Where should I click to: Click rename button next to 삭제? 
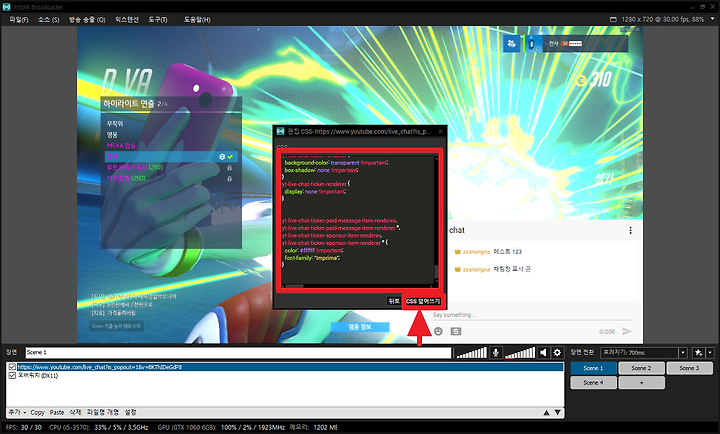[x=102, y=412]
